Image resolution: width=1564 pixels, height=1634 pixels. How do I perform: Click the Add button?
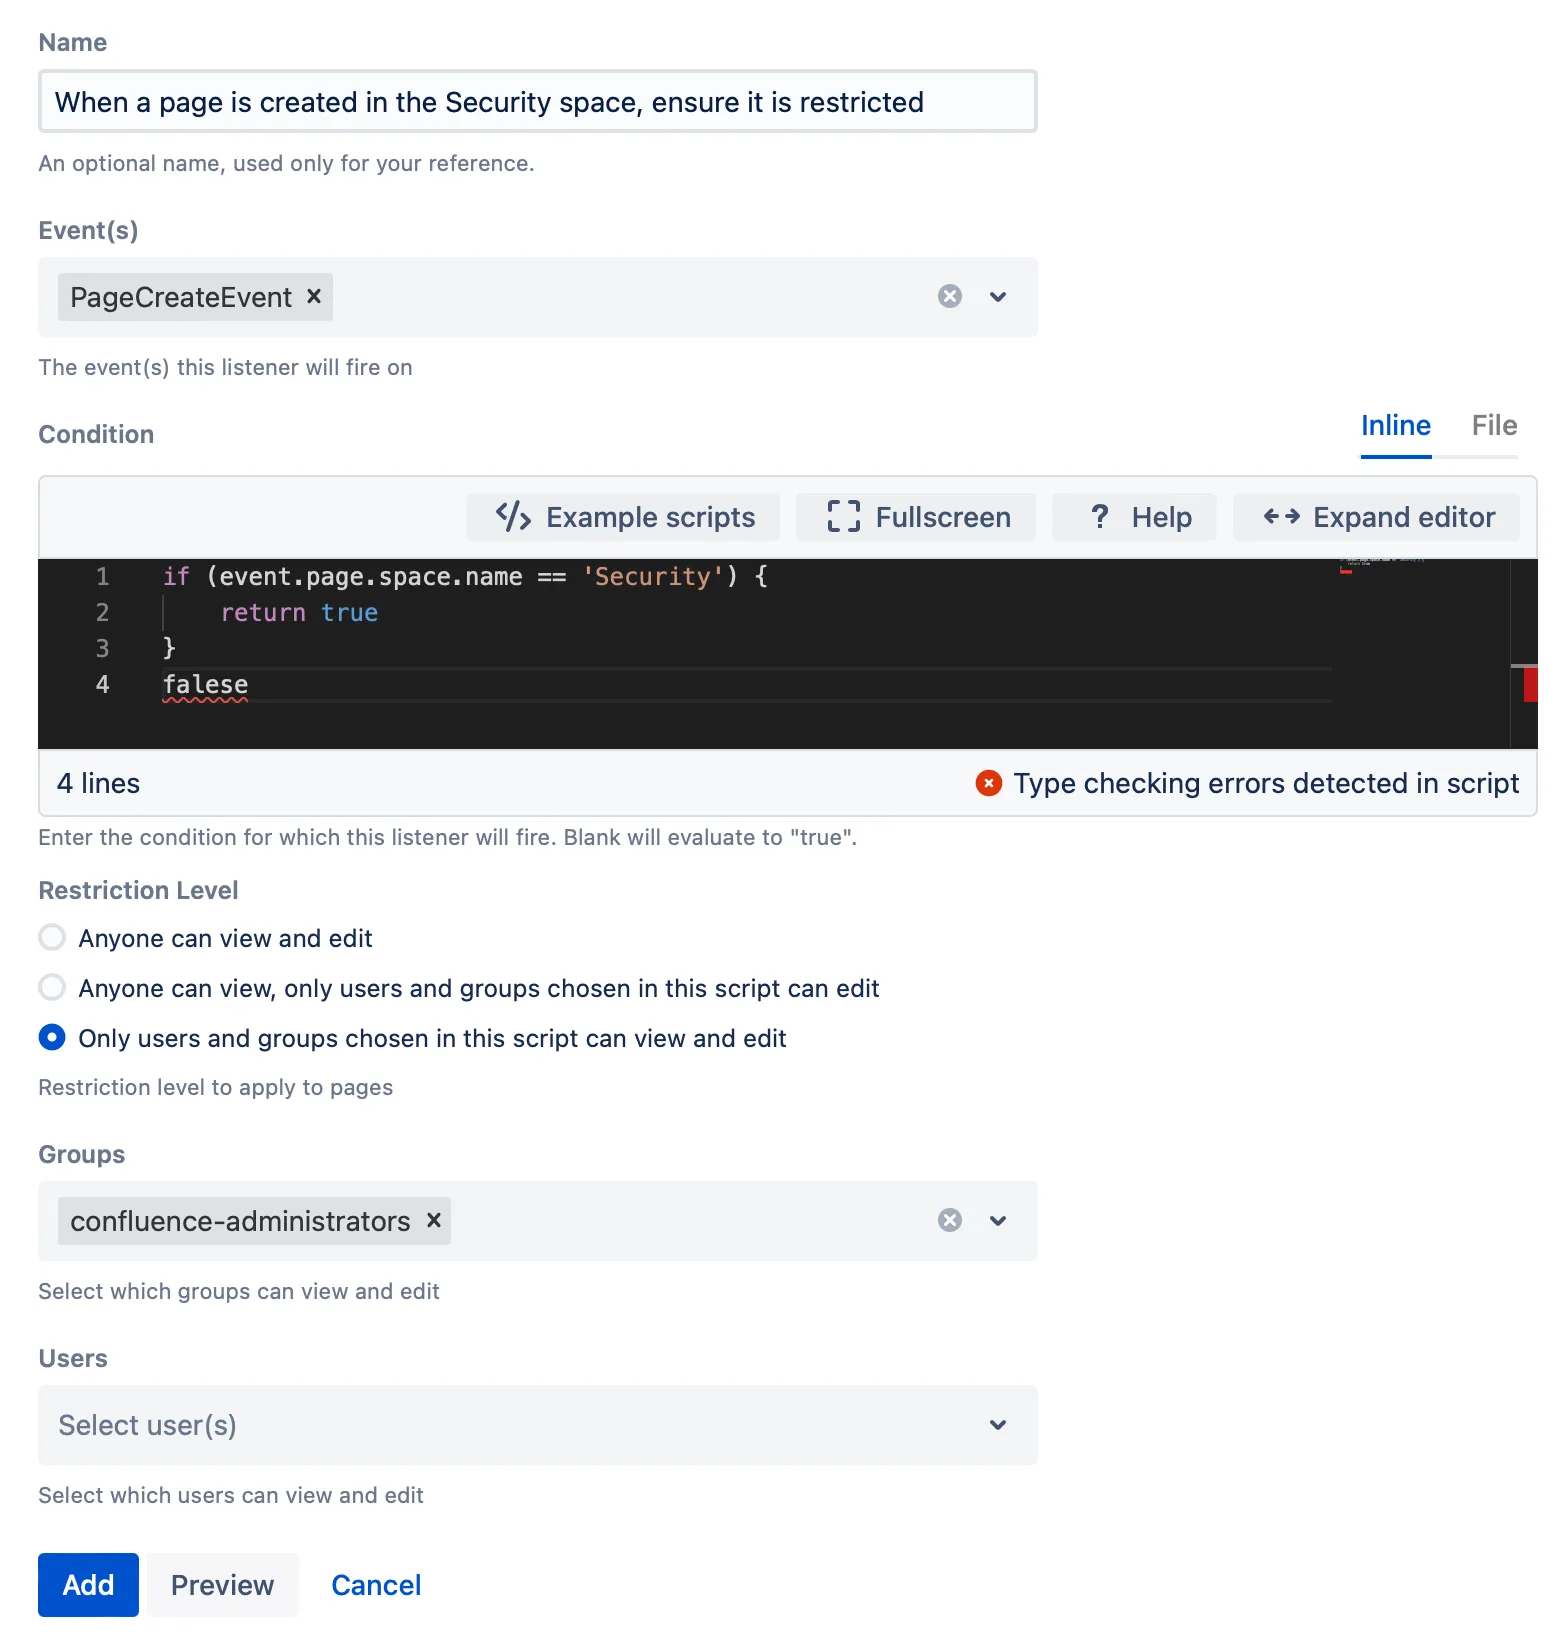click(88, 1585)
